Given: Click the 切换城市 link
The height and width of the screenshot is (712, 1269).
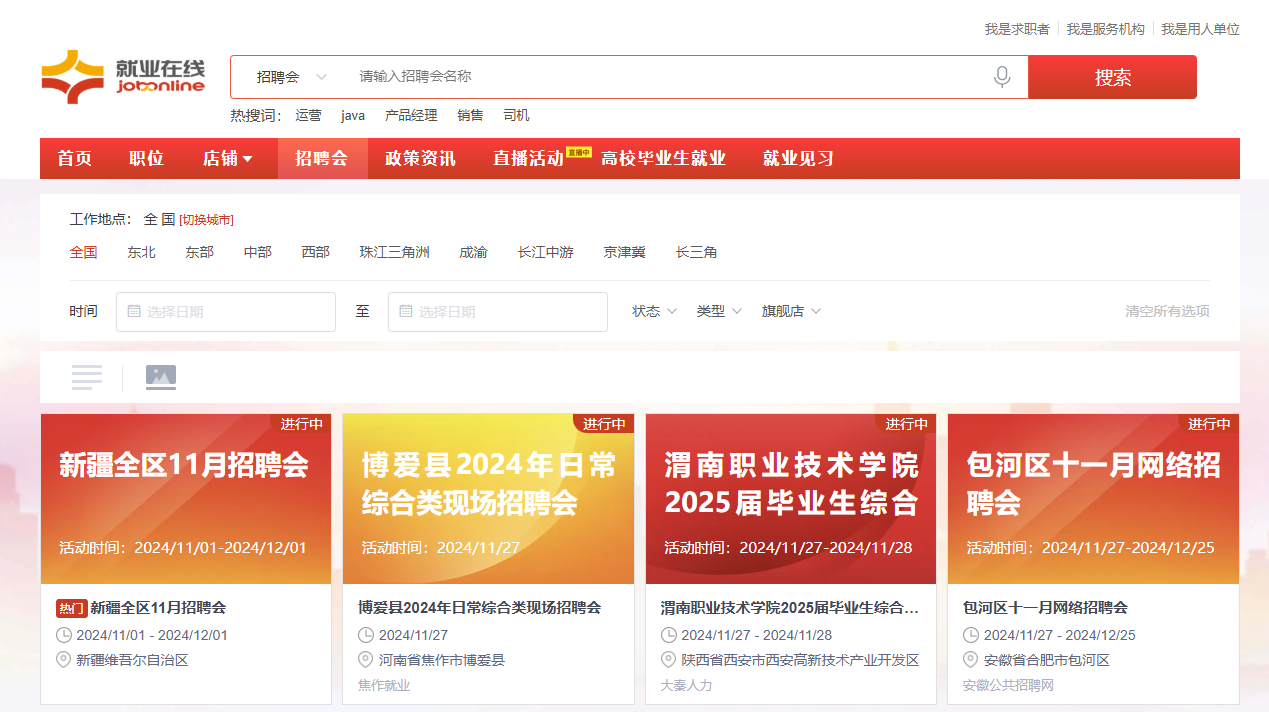Looking at the screenshot, I should pyautogui.click(x=207, y=220).
